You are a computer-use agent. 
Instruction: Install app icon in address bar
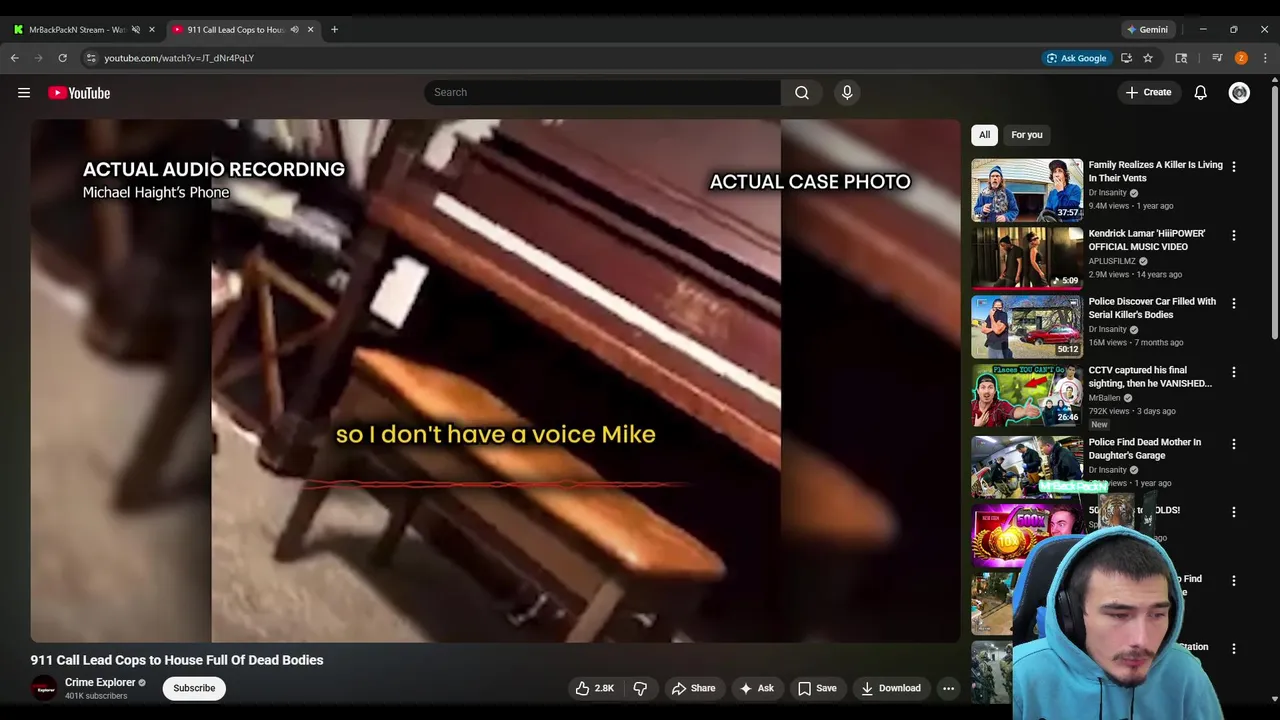(1126, 58)
